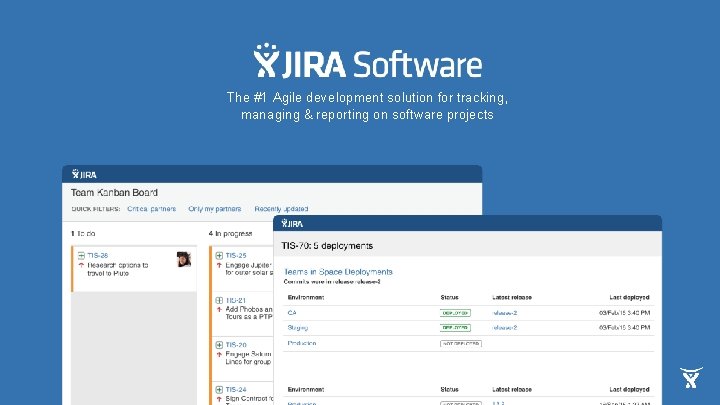Click the Status header in first table
The height and width of the screenshot is (405, 720).
[449, 298]
